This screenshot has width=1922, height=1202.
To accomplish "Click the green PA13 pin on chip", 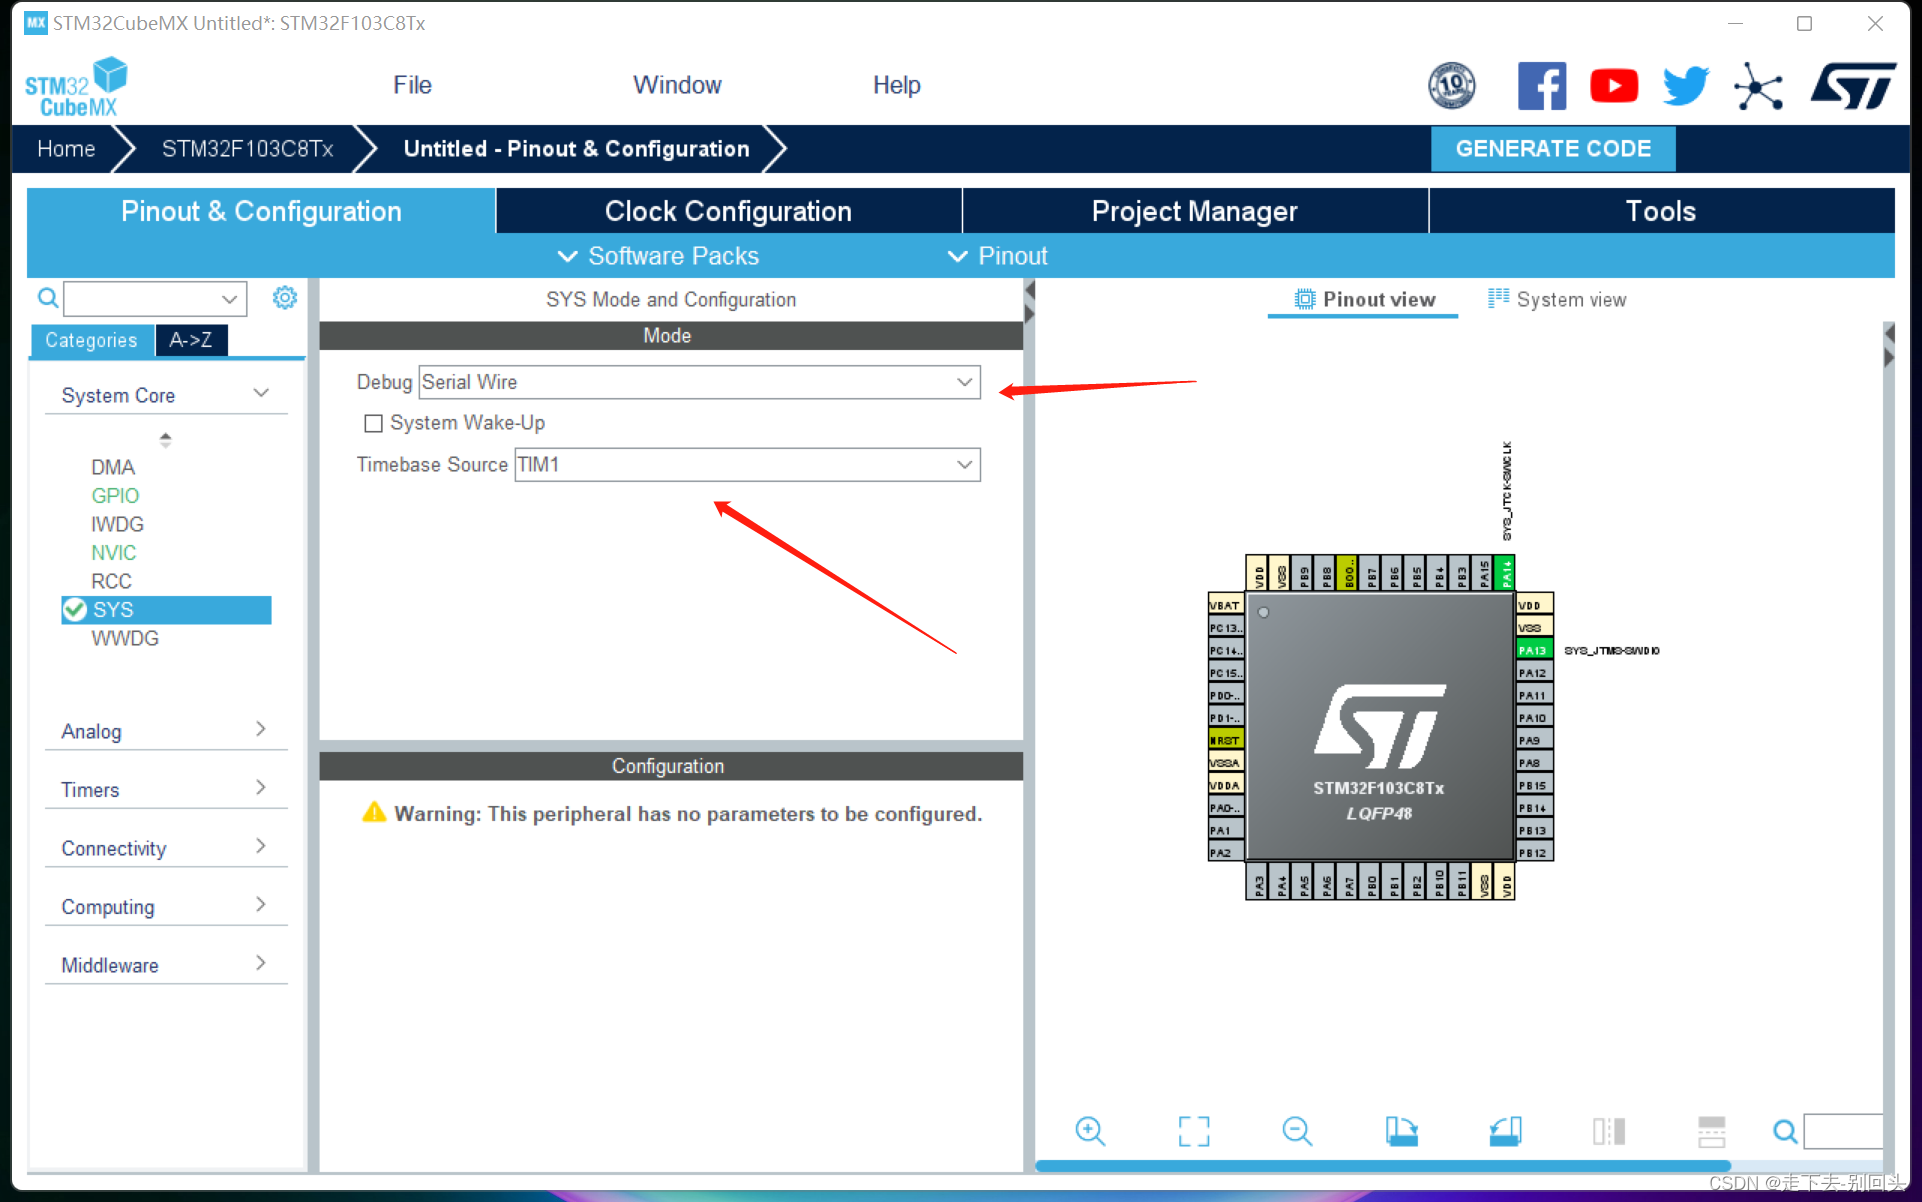I will pos(1533,650).
